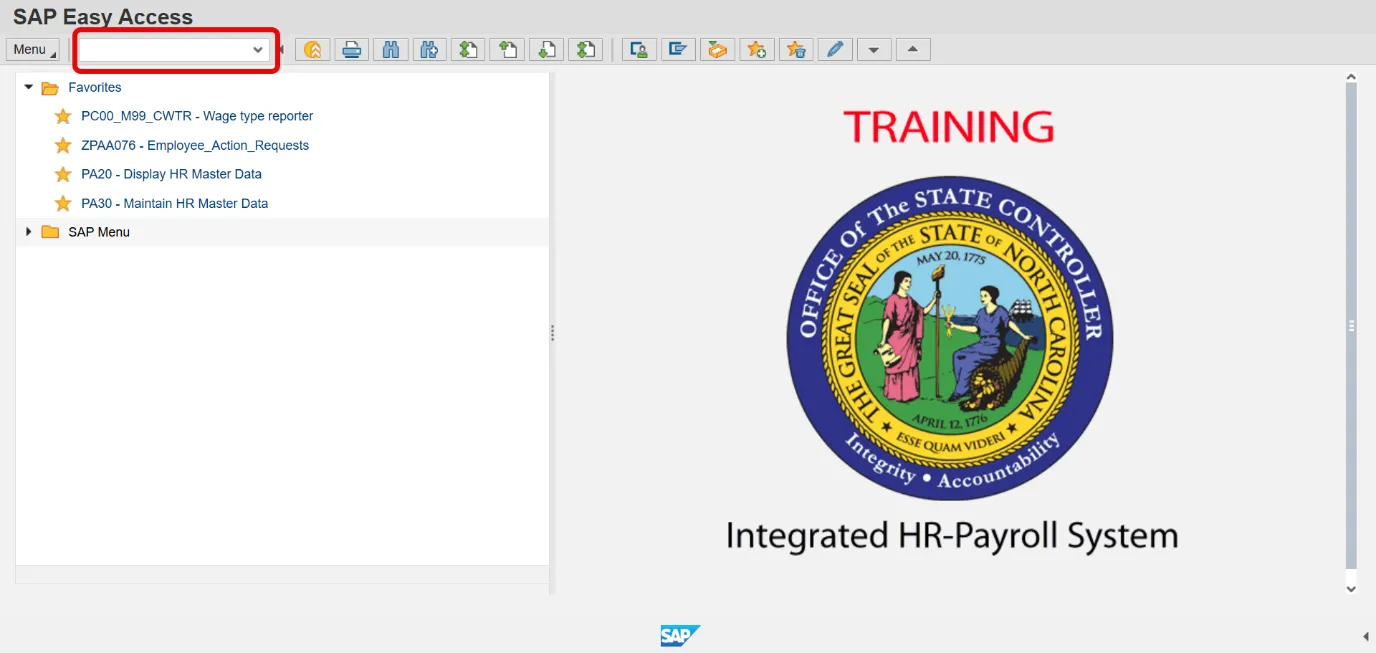Click the Delete Favorites star icon
Image resolution: width=1376 pixels, height=653 pixels.
(x=796, y=49)
